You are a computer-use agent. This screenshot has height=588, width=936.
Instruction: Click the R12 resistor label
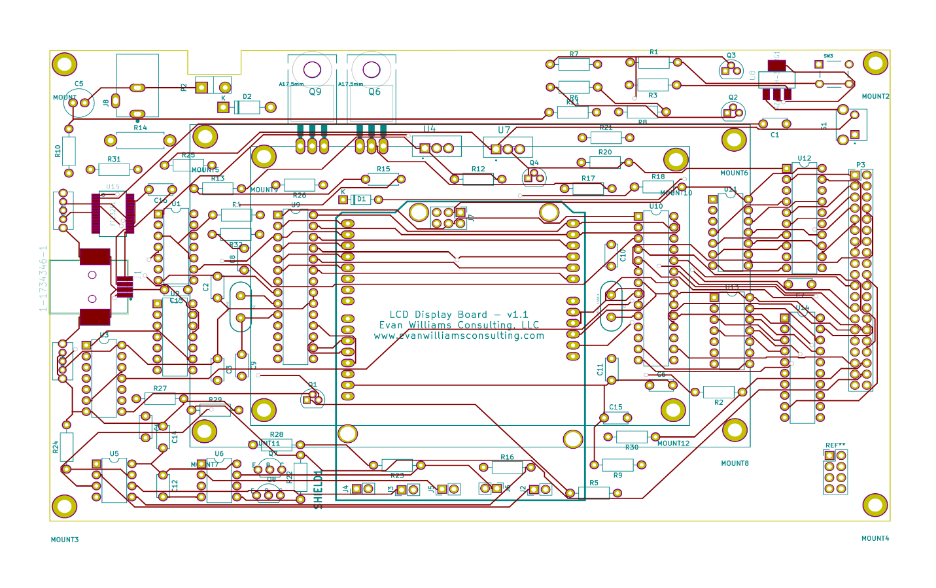(x=478, y=169)
